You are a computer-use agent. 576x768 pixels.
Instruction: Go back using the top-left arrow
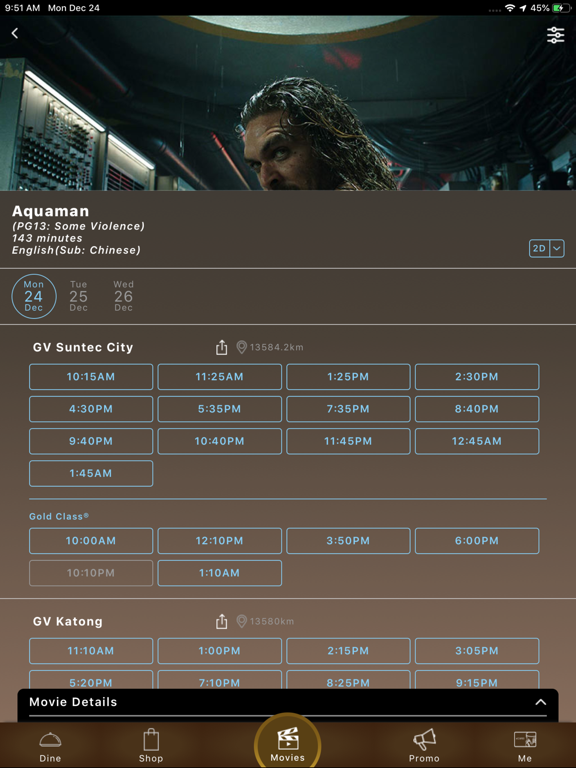pos(15,33)
